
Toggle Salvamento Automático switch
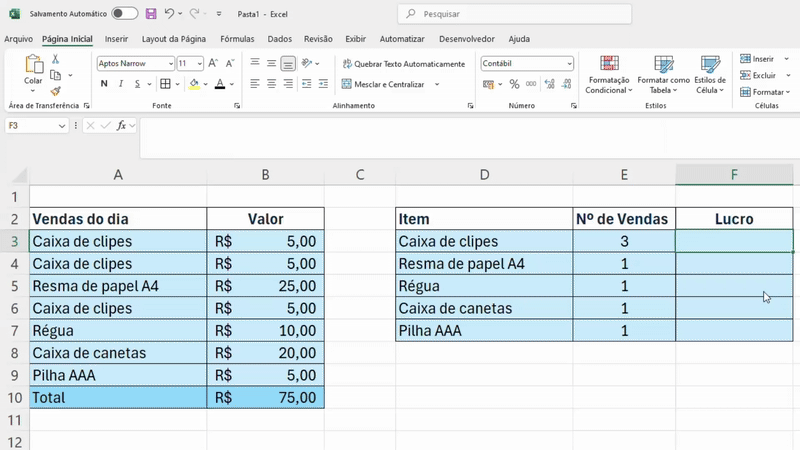[x=125, y=14]
